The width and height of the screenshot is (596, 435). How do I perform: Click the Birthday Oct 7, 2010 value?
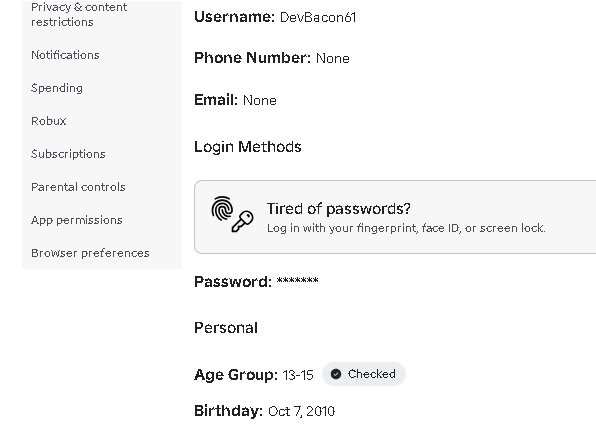click(301, 411)
